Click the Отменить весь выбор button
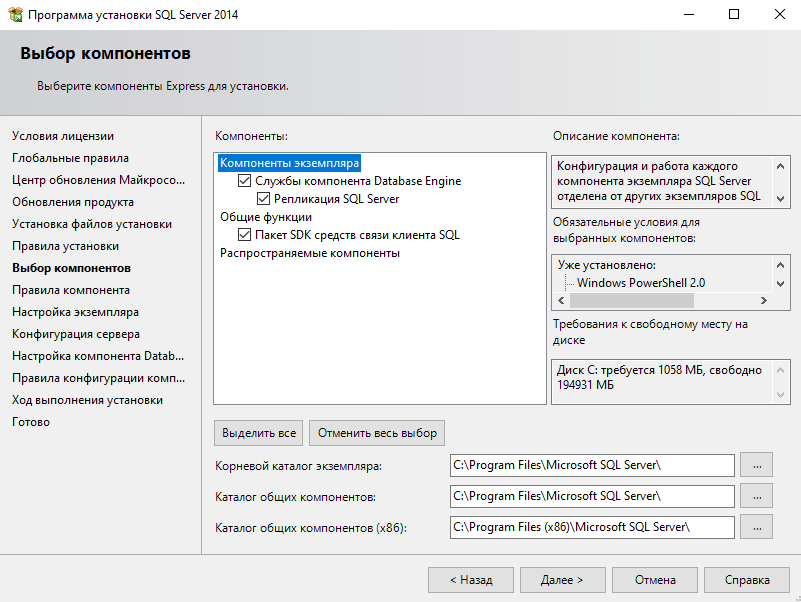801x602 pixels. click(x=377, y=433)
